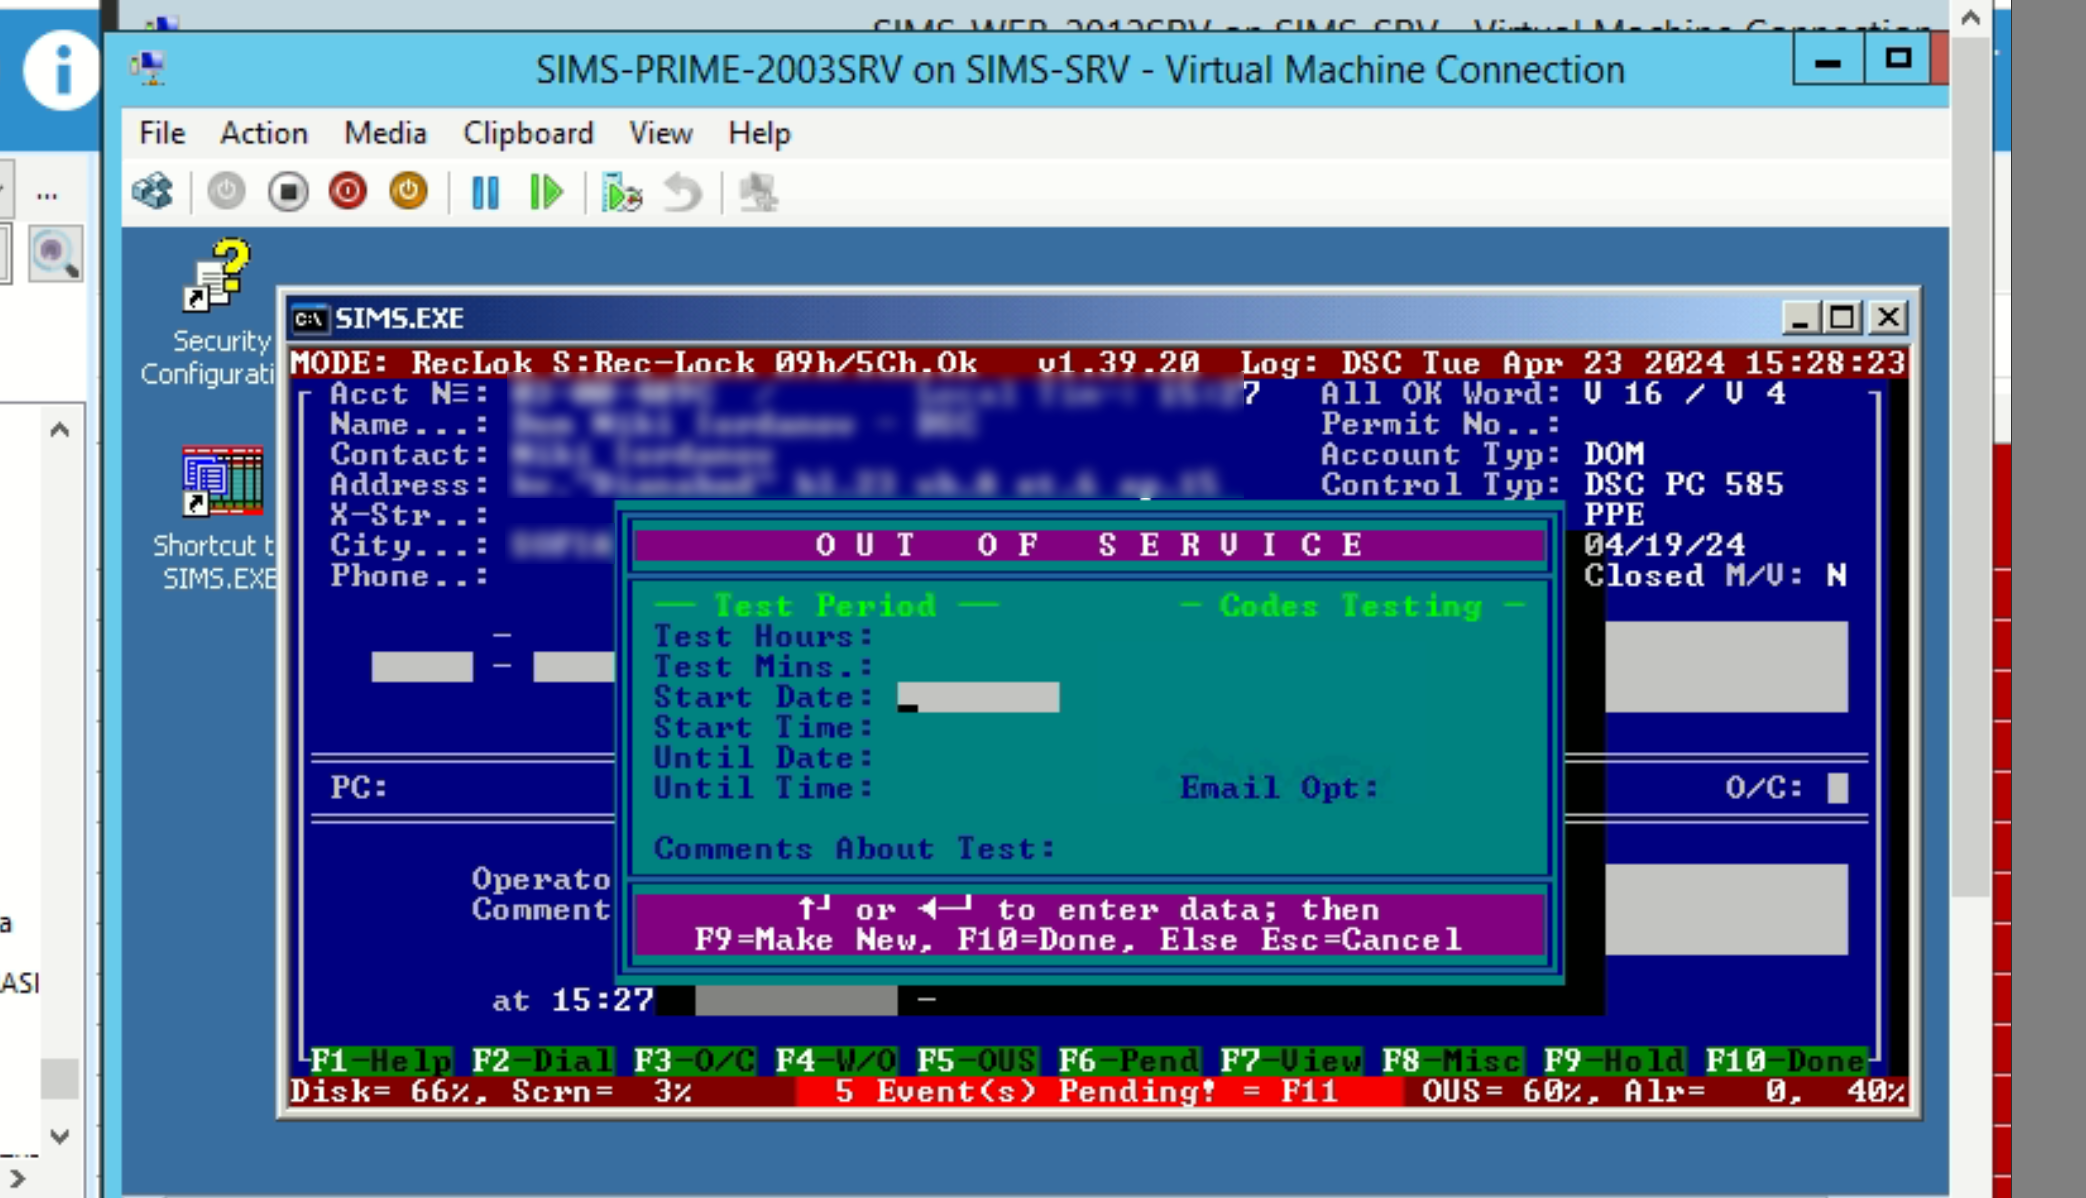The image size is (2086, 1198).
Task: Click the Comments About Test label
Action: (x=854, y=848)
